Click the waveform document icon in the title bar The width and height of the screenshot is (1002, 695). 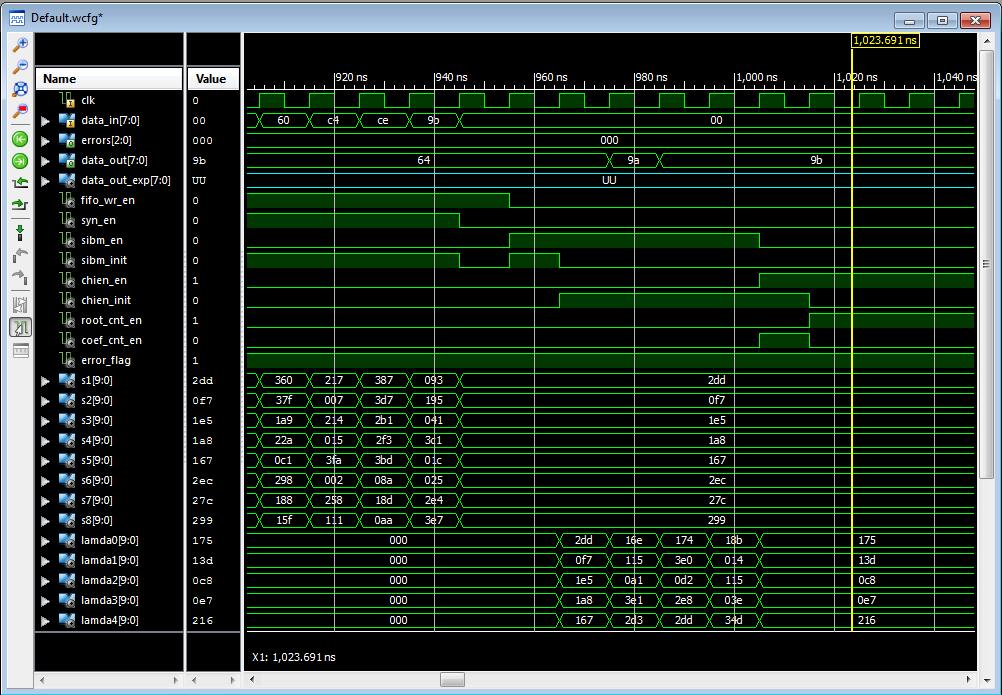[x=17, y=19]
